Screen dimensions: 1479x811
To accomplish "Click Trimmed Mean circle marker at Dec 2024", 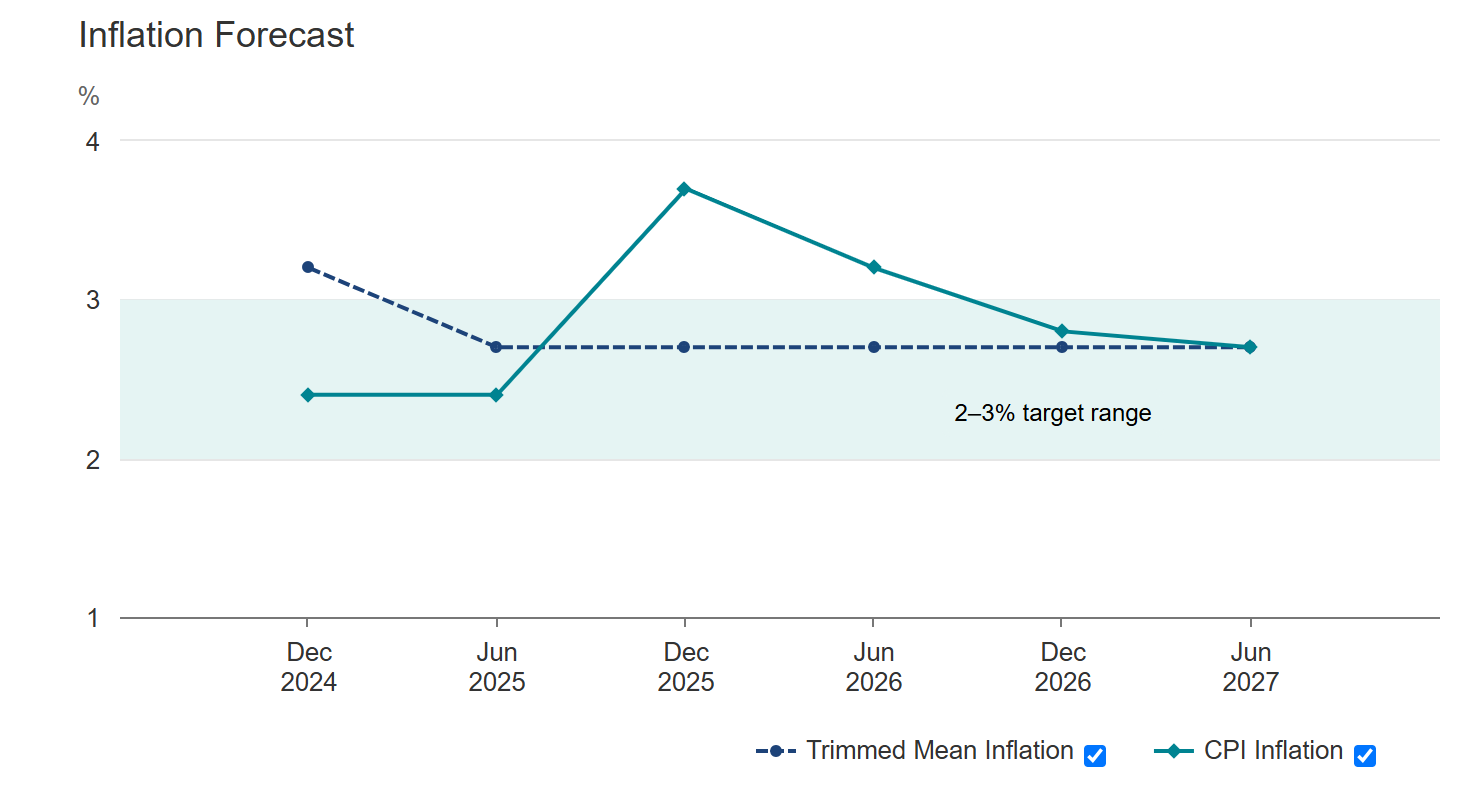I will [308, 267].
